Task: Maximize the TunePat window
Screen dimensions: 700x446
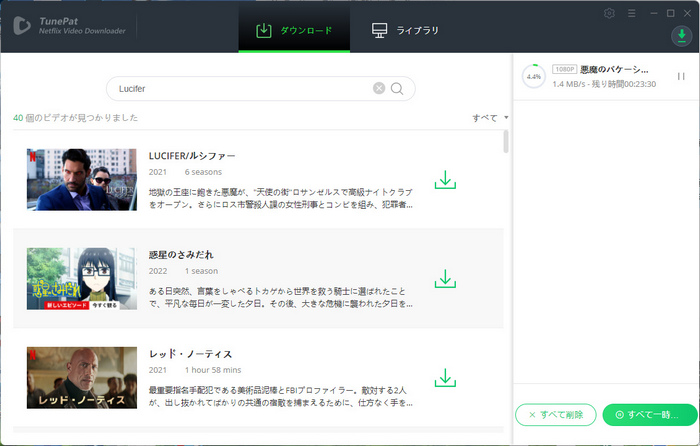Action: click(671, 13)
